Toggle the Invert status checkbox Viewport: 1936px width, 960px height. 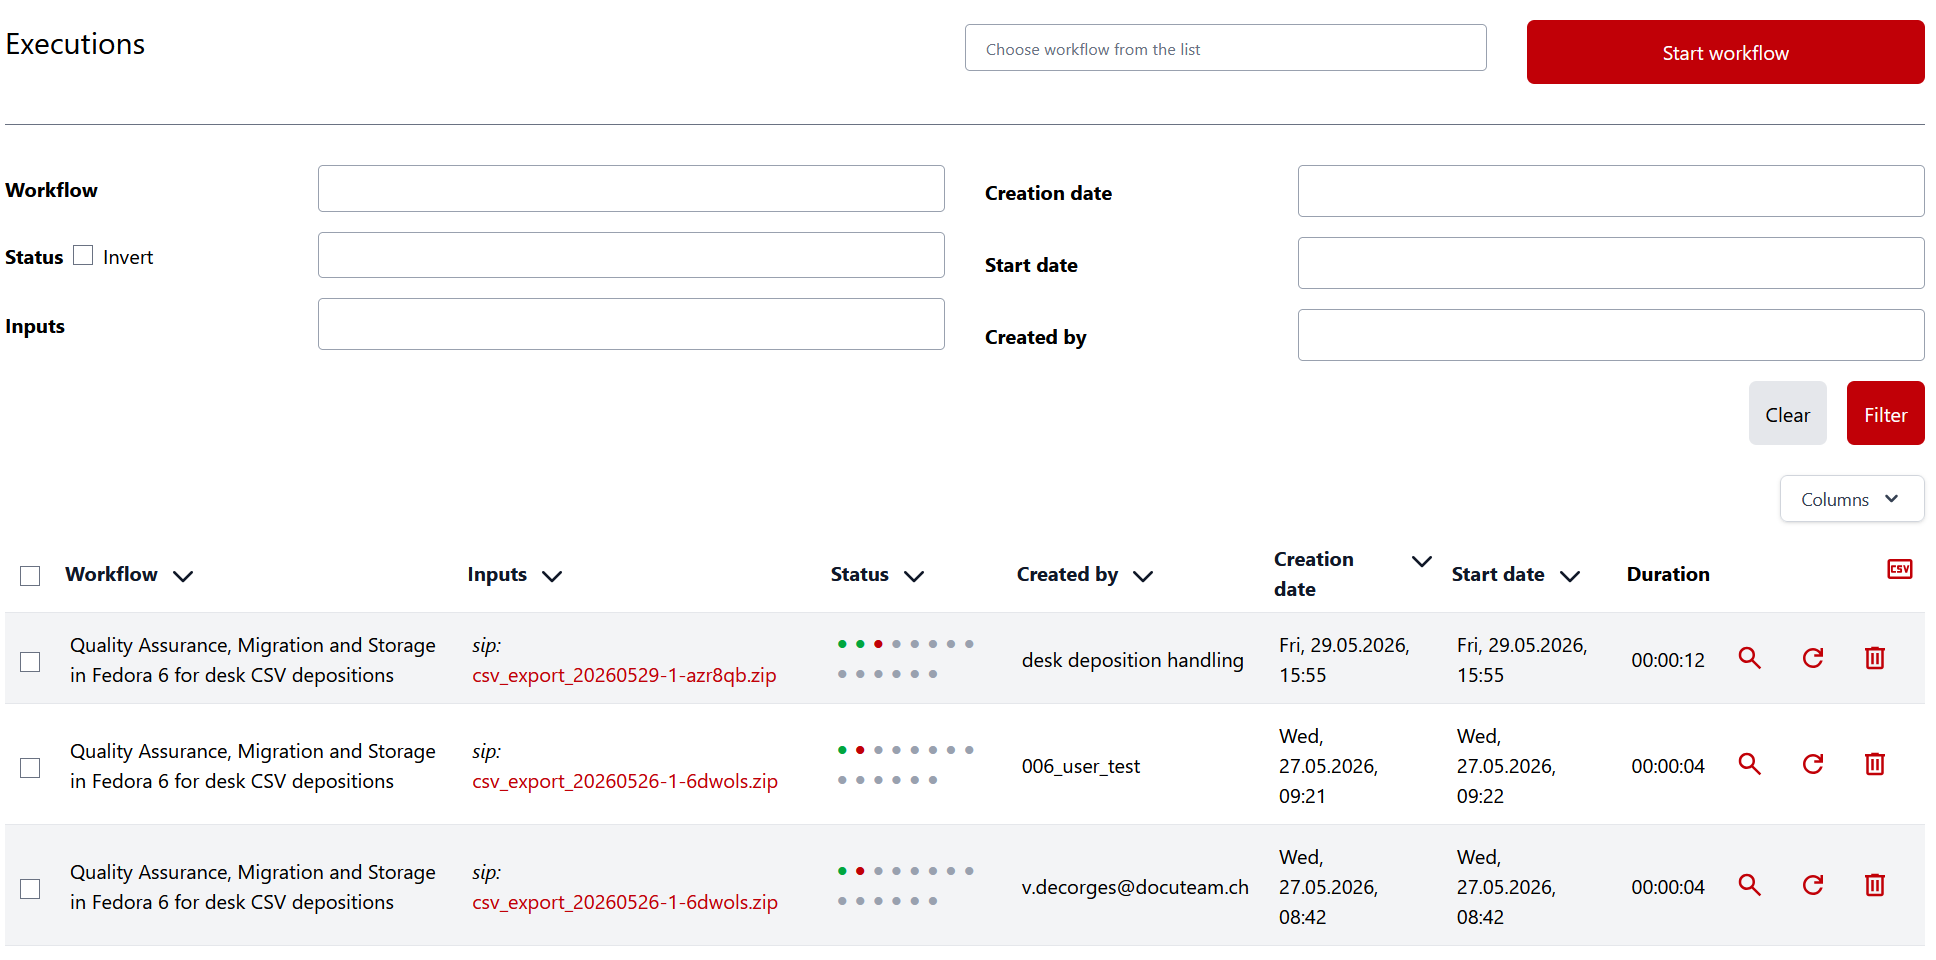[83, 256]
